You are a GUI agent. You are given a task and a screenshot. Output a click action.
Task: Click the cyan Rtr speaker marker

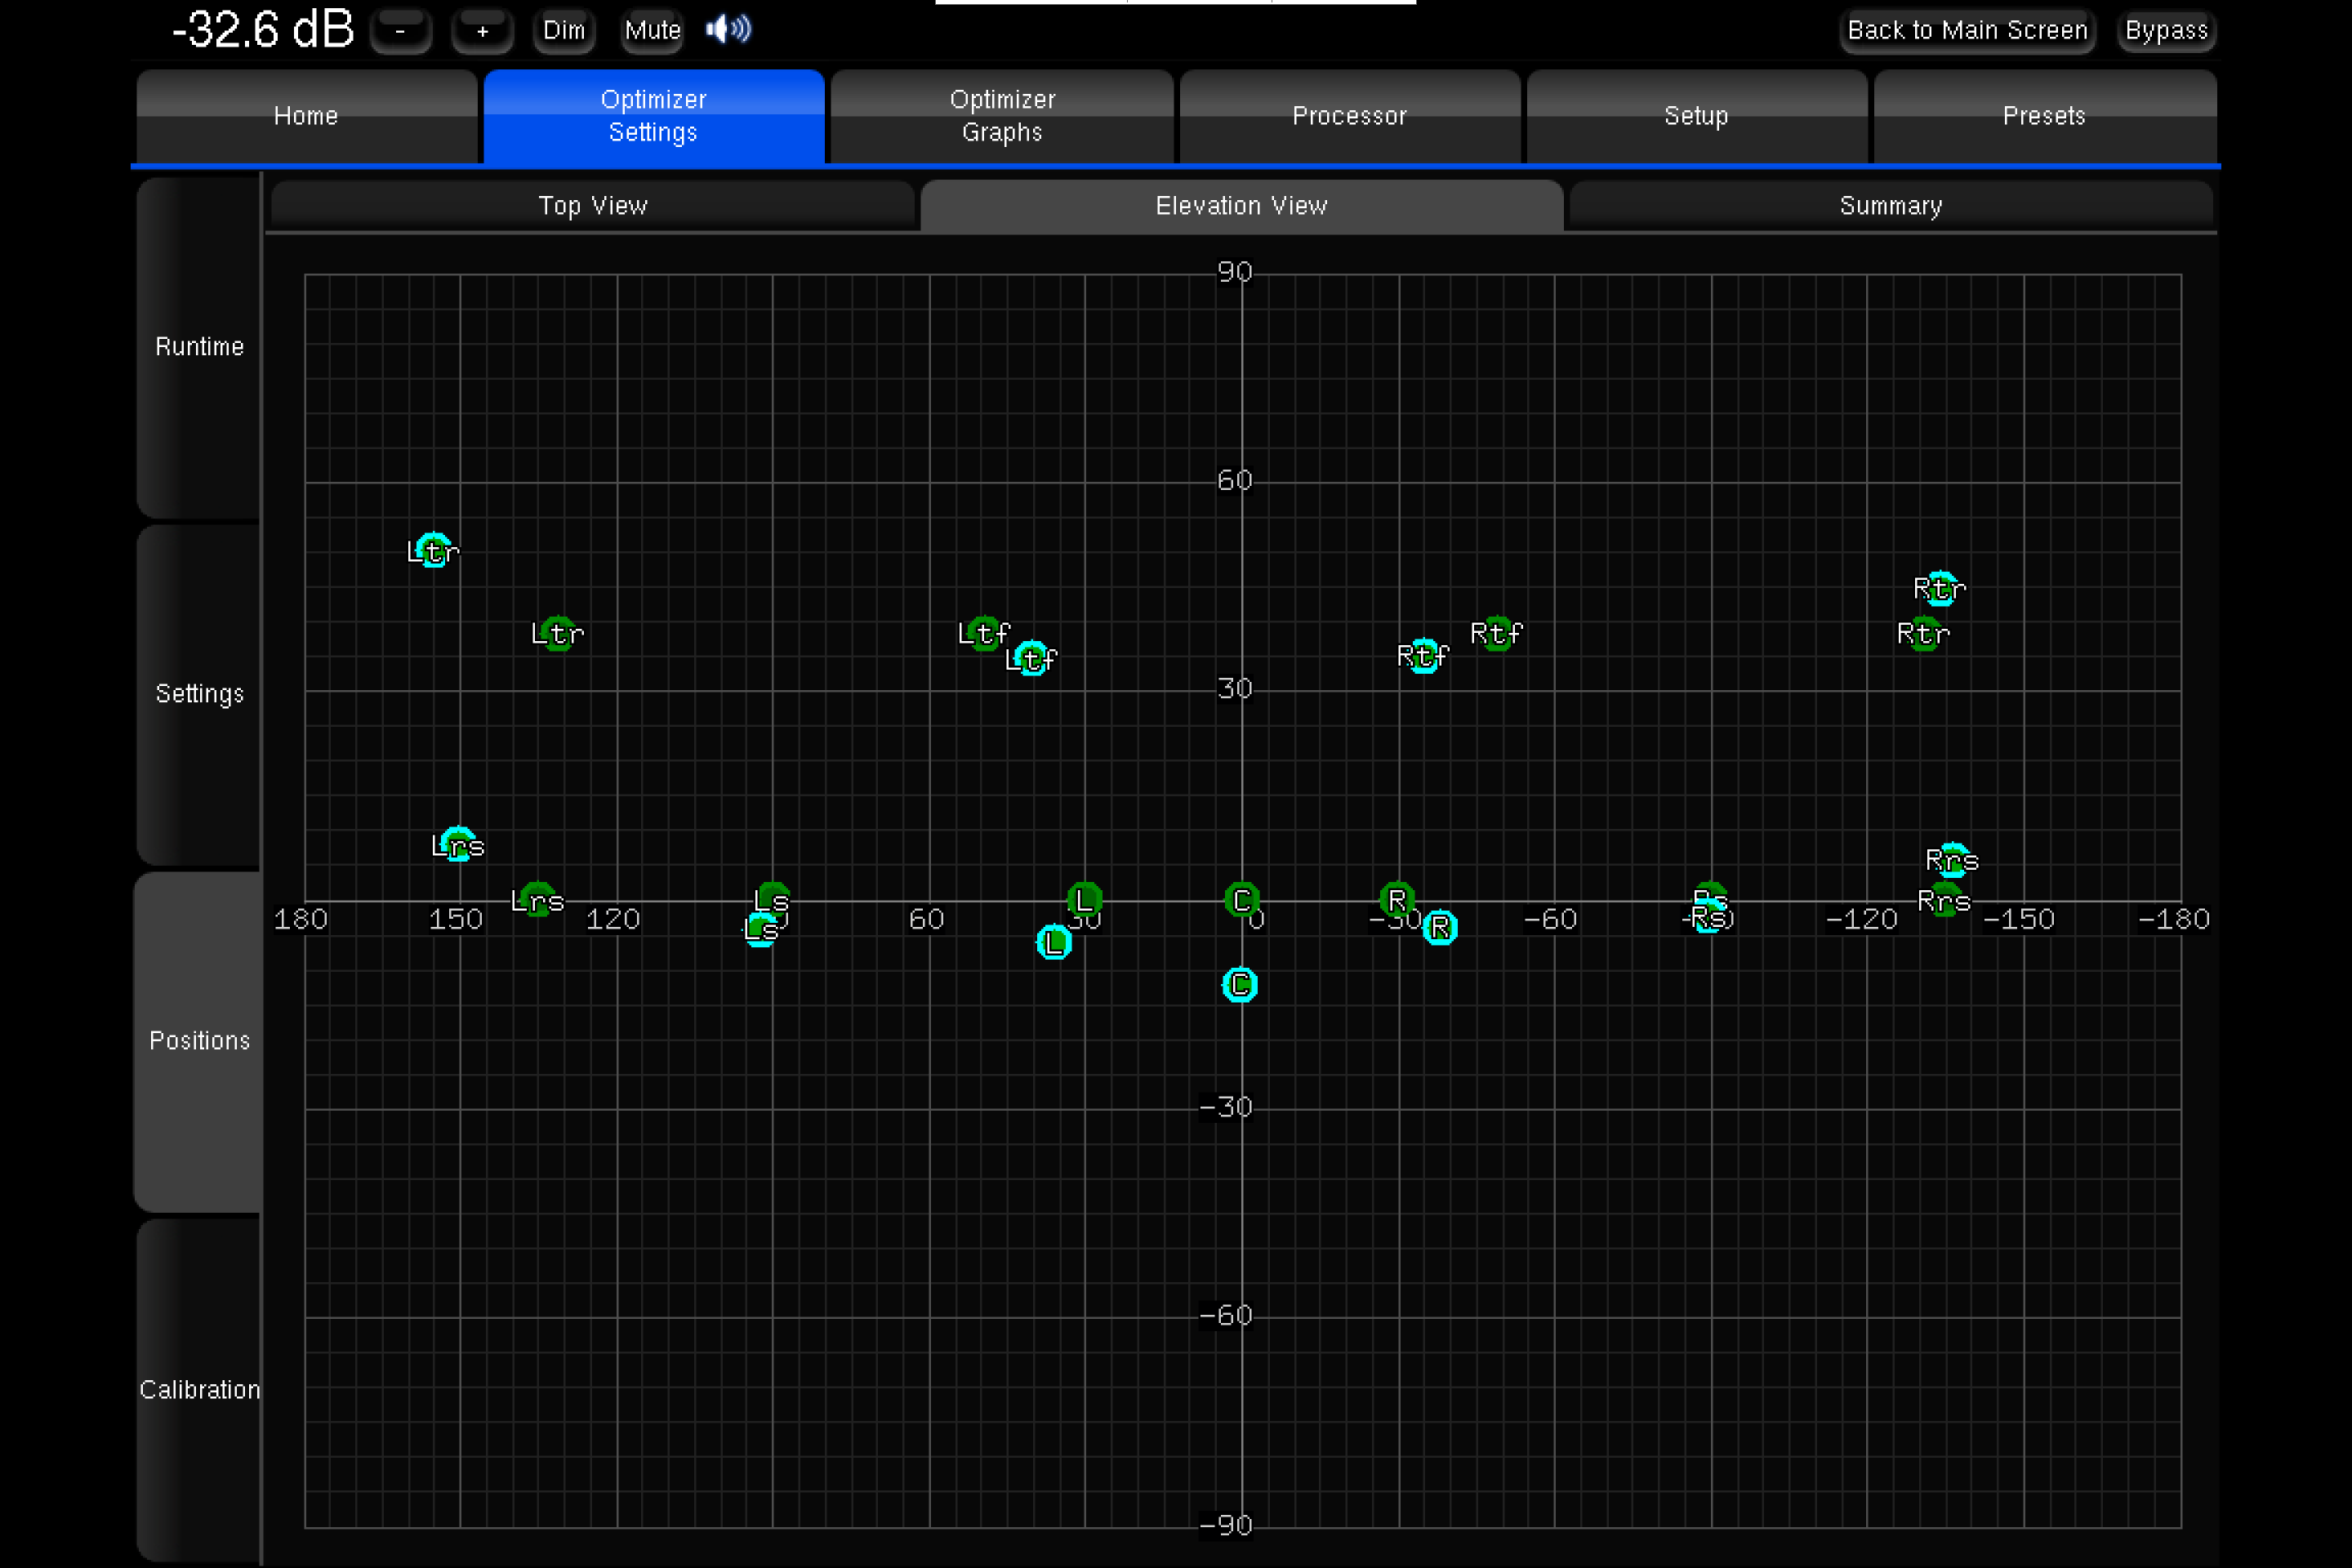pyautogui.click(x=1941, y=589)
